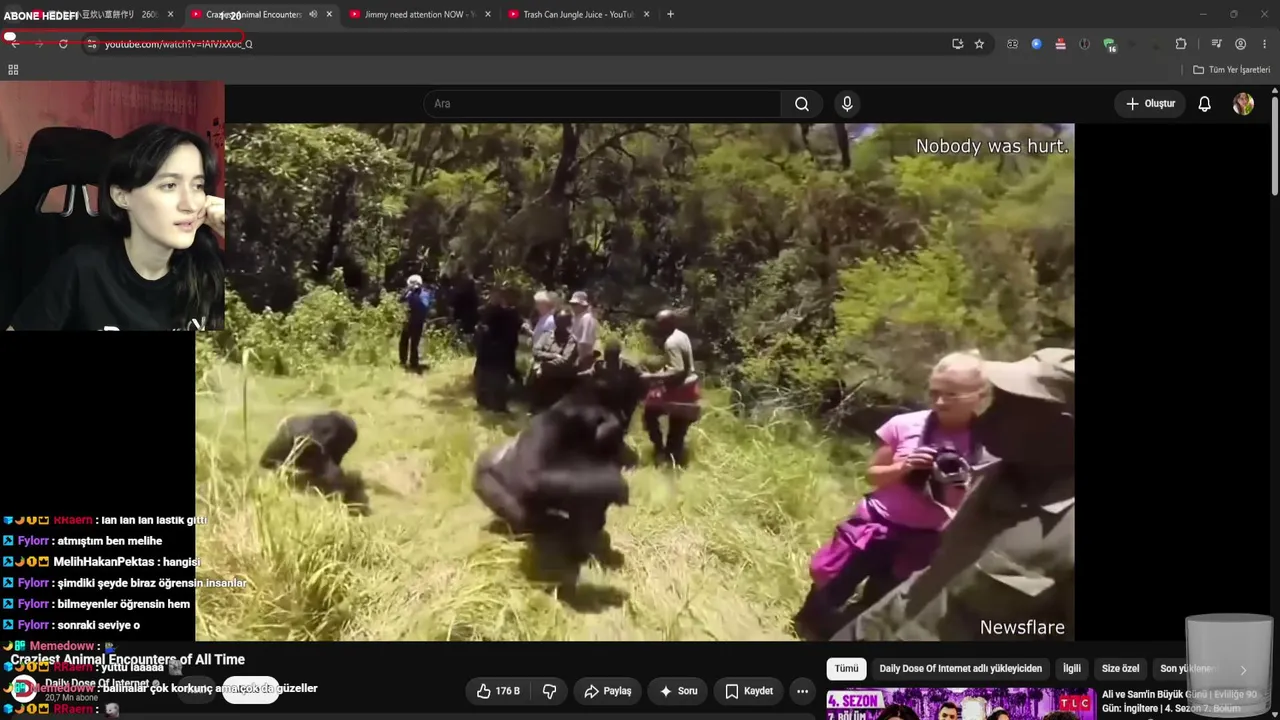This screenshot has width=1280, height=720.
Task: Reload the page
Action: click(x=63, y=44)
